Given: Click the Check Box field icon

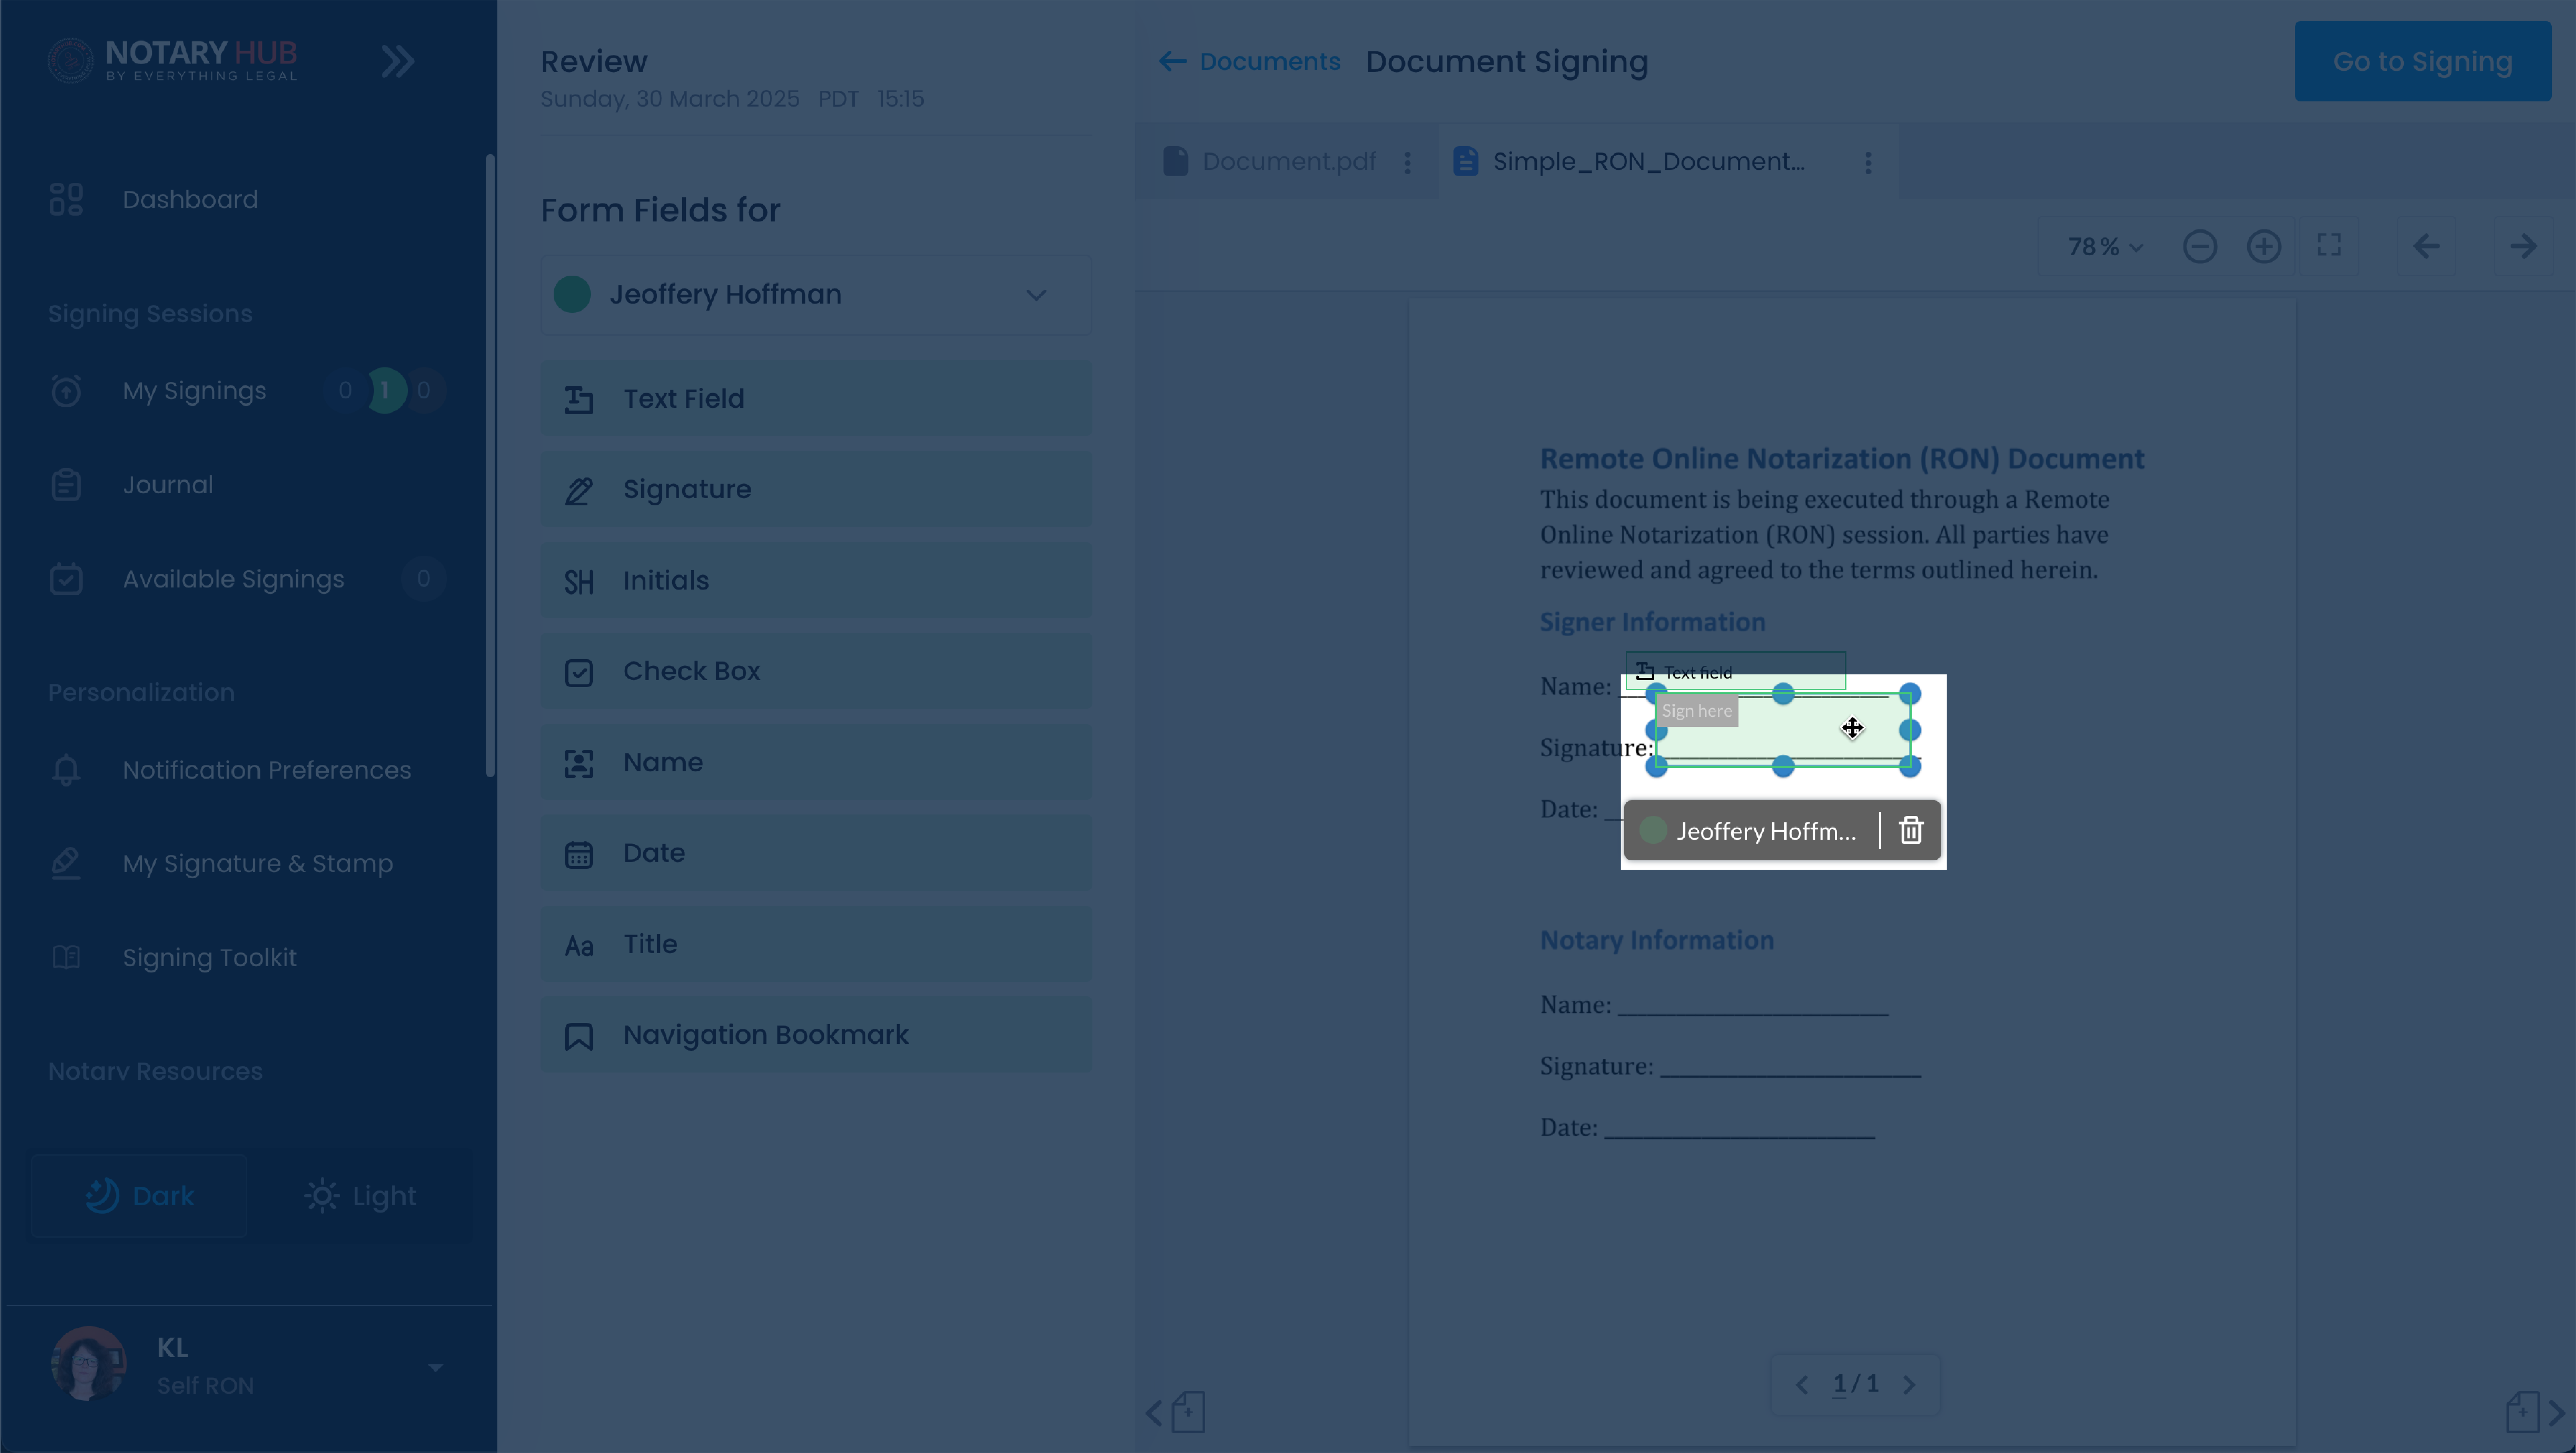Looking at the screenshot, I should (579, 672).
